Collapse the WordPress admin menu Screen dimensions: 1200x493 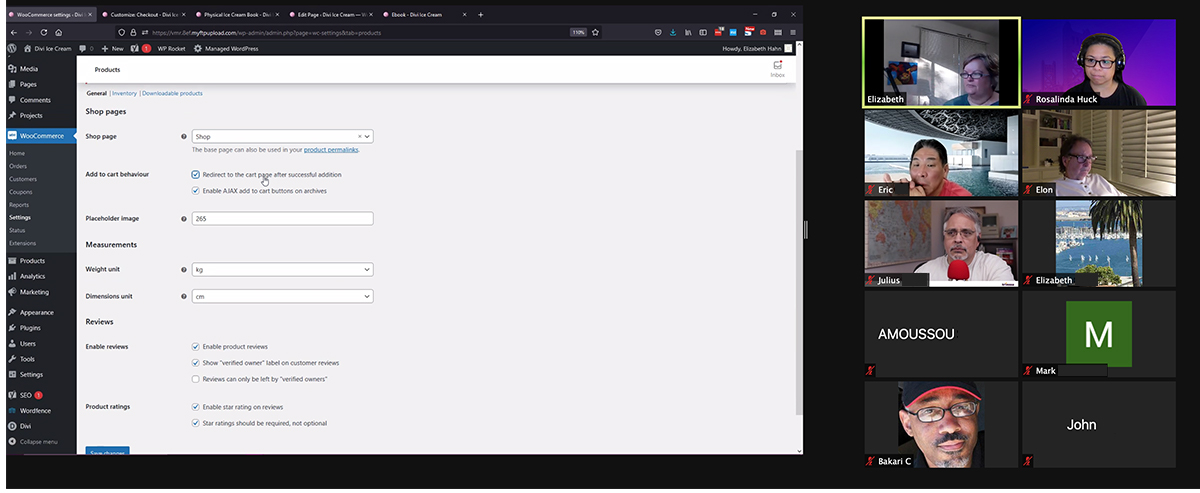[38, 441]
